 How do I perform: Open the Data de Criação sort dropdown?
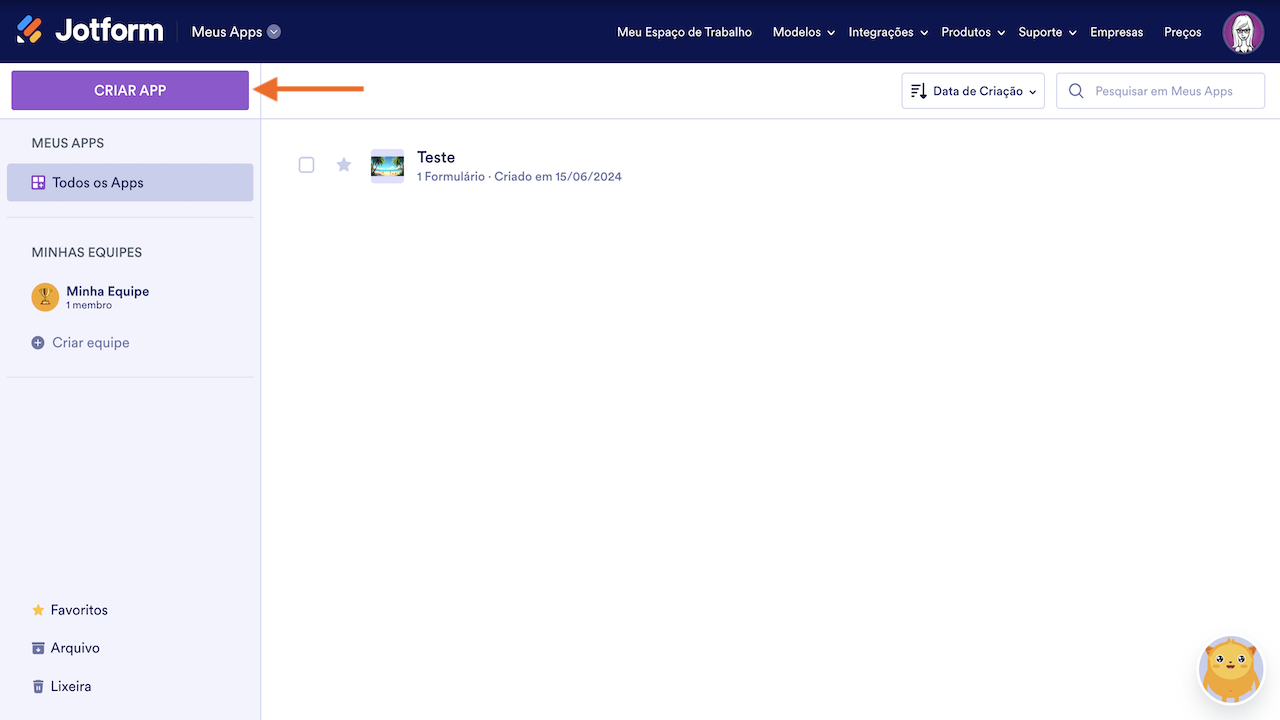[973, 91]
